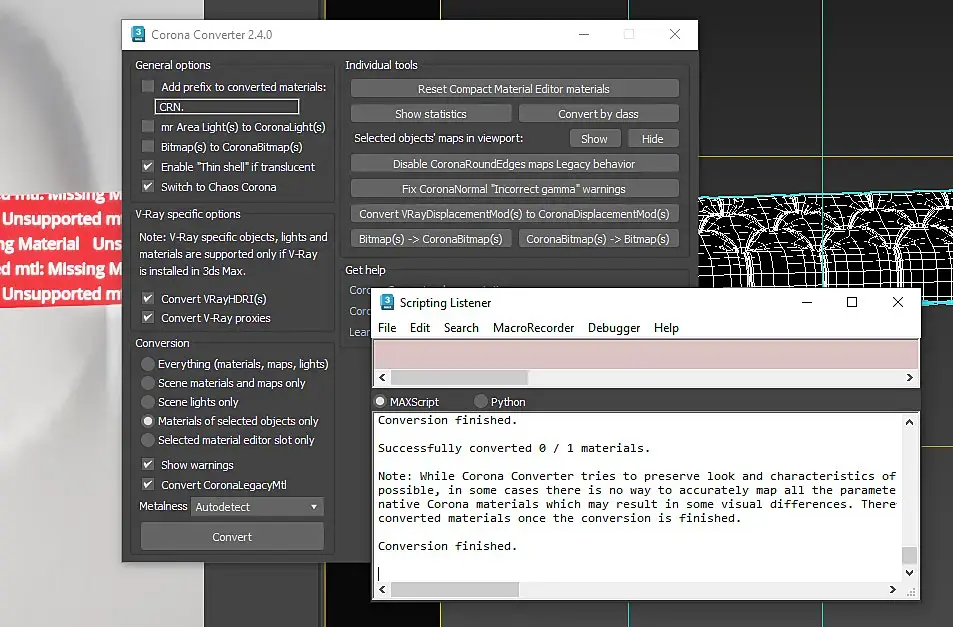Click listener output left scroll arrow
The height and width of the screenshot is (627, 953).
pos(382,589)
